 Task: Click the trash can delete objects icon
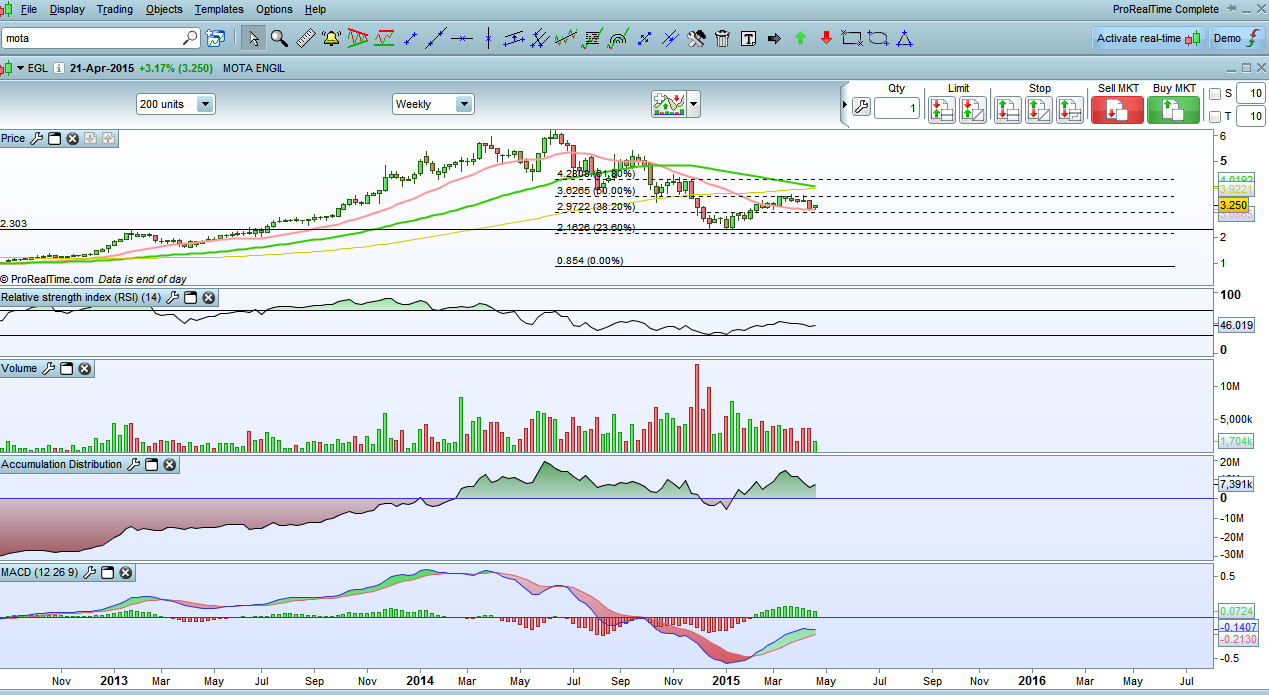click(722, 38)
